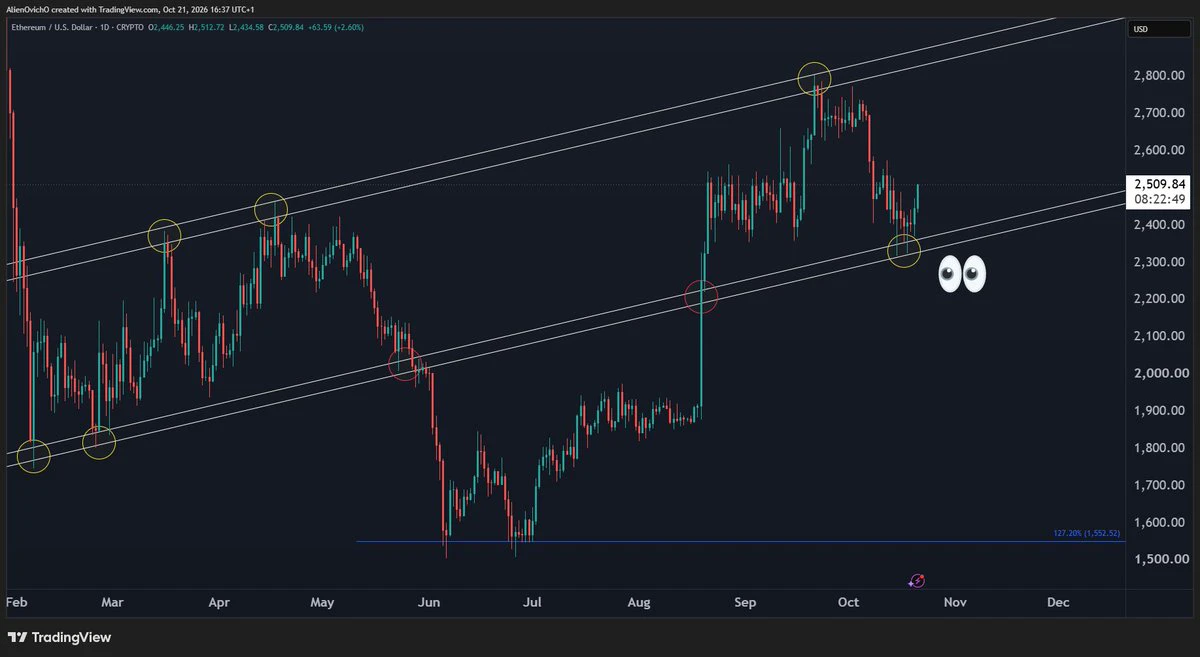Screen dimensions: 1200x657
Task: Click the Dec label on time axis
Action: (1058, 603)
